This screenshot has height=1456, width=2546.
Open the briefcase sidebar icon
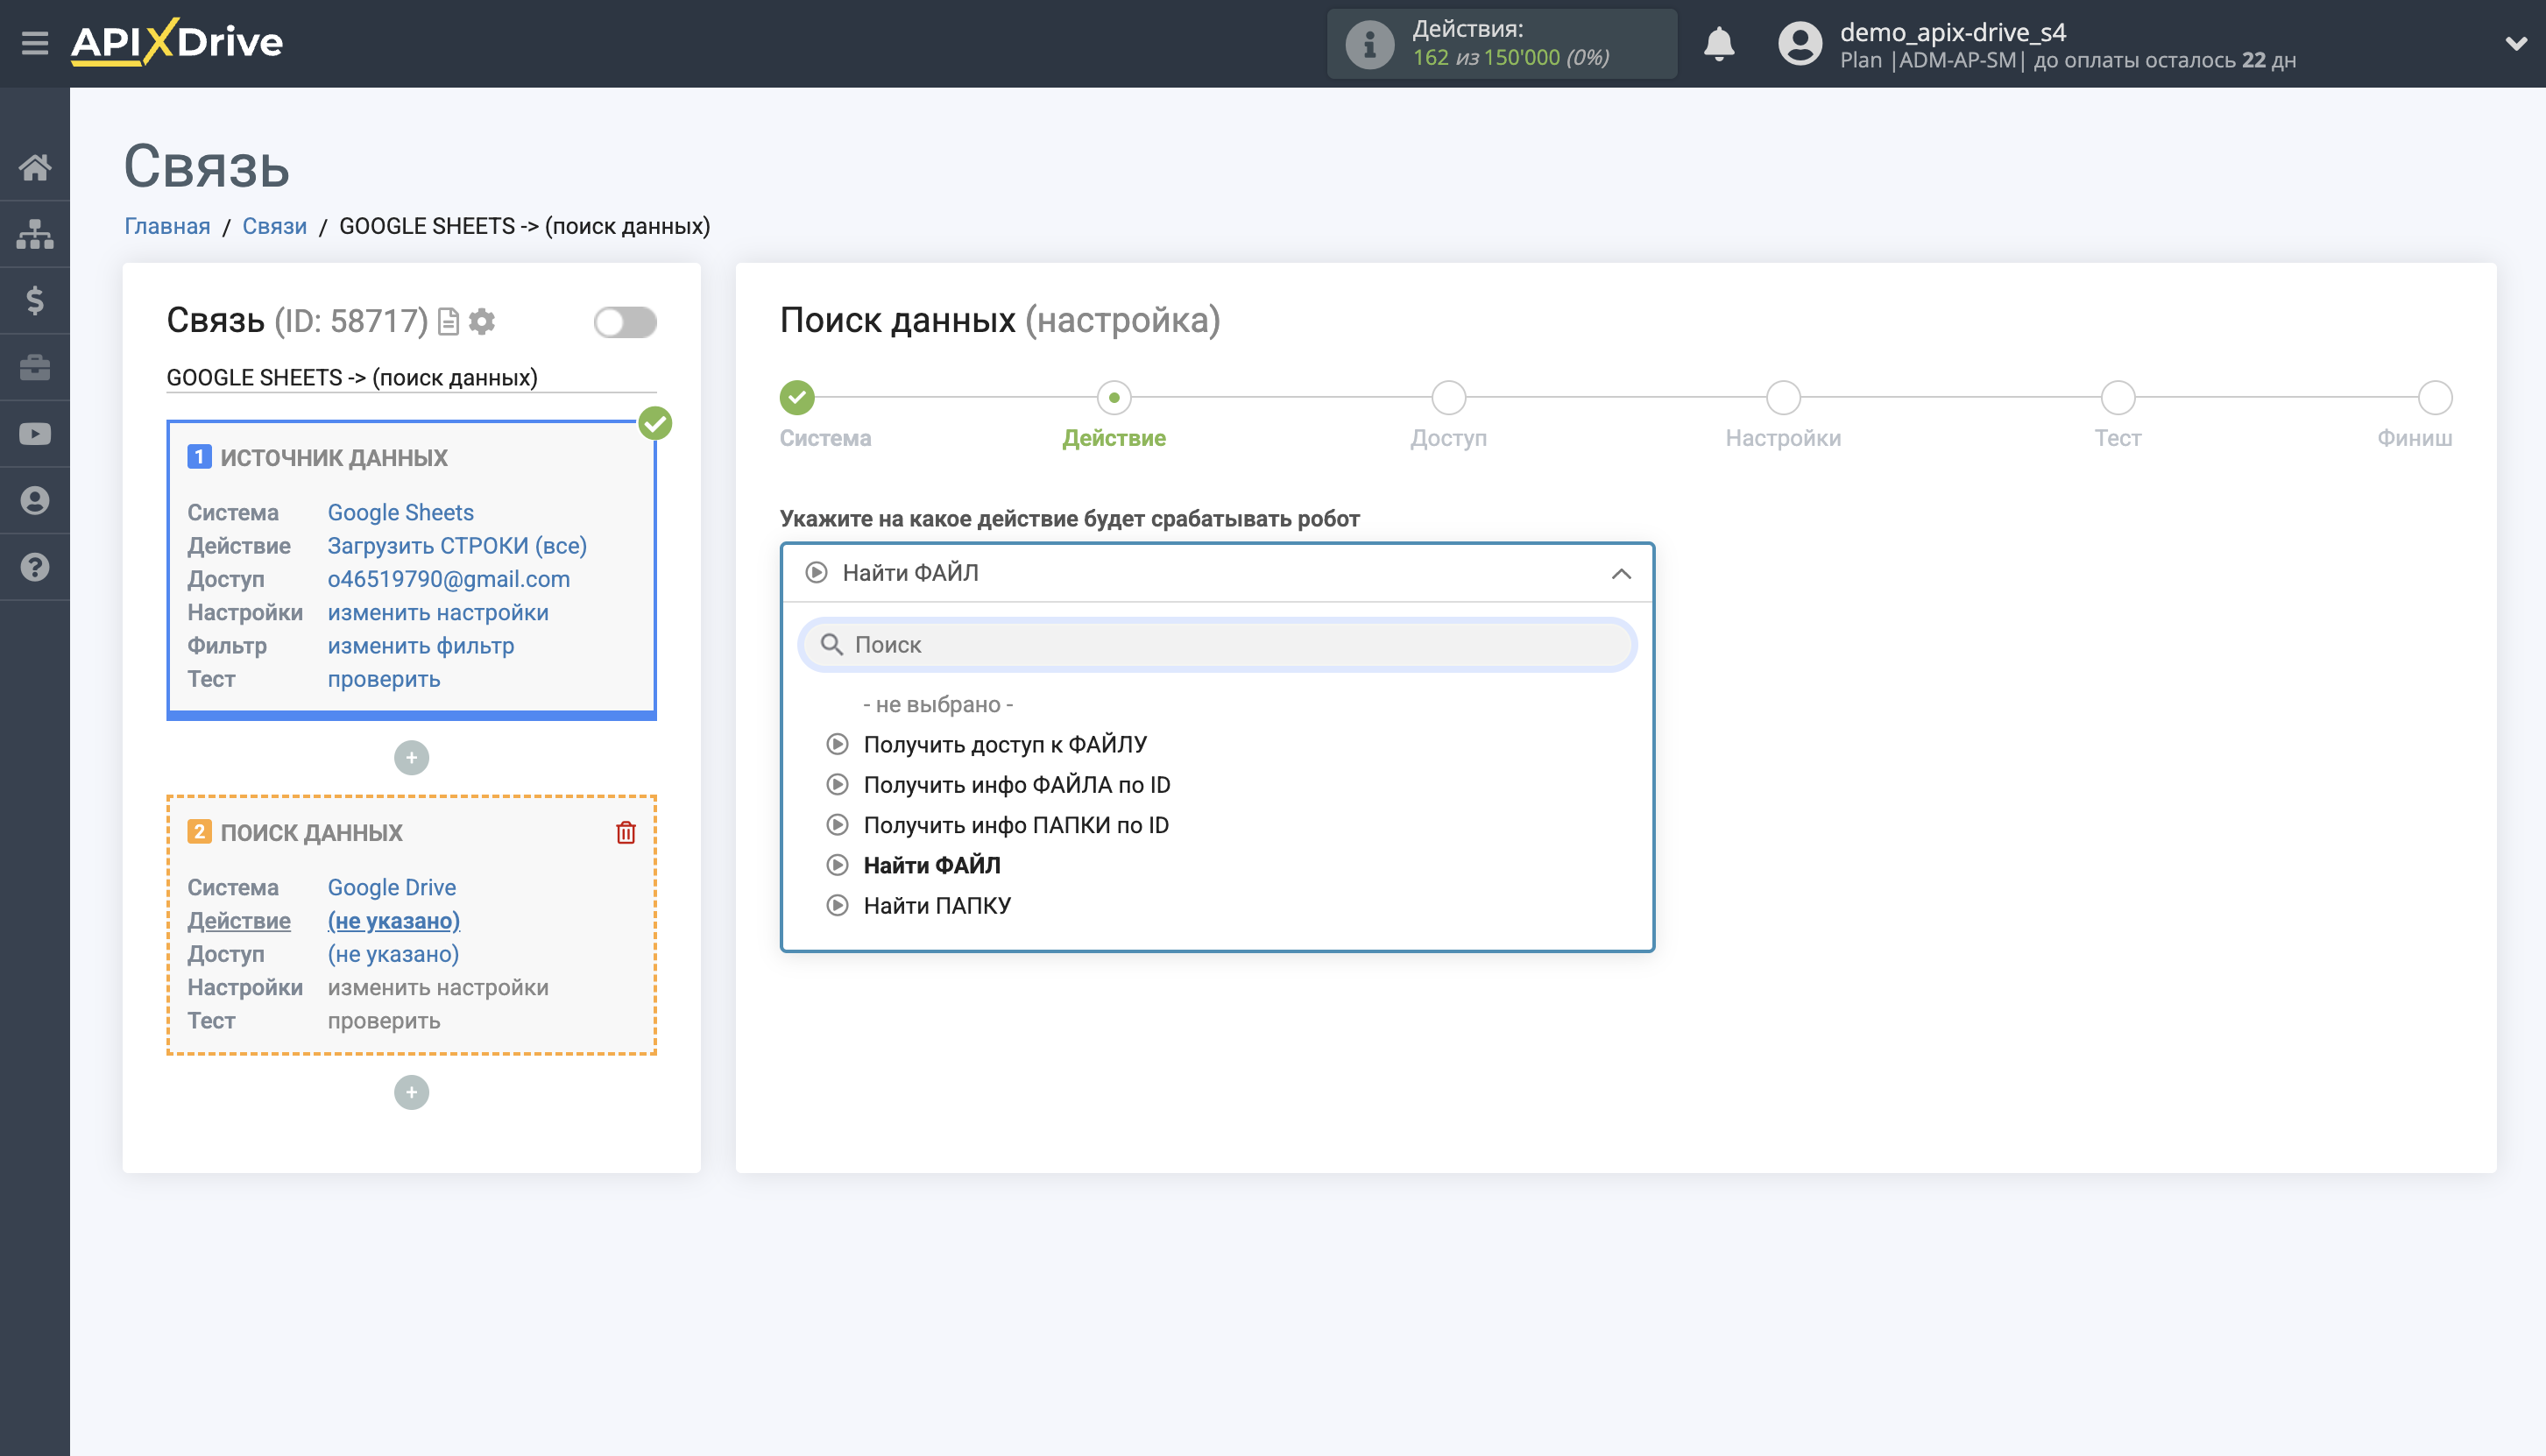[35, 367]
